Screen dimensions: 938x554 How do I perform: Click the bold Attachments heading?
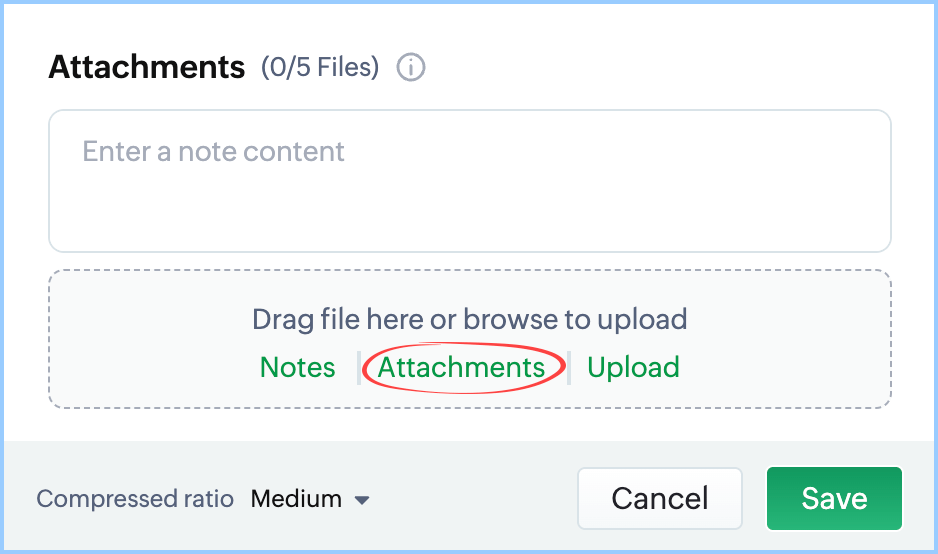147,67
